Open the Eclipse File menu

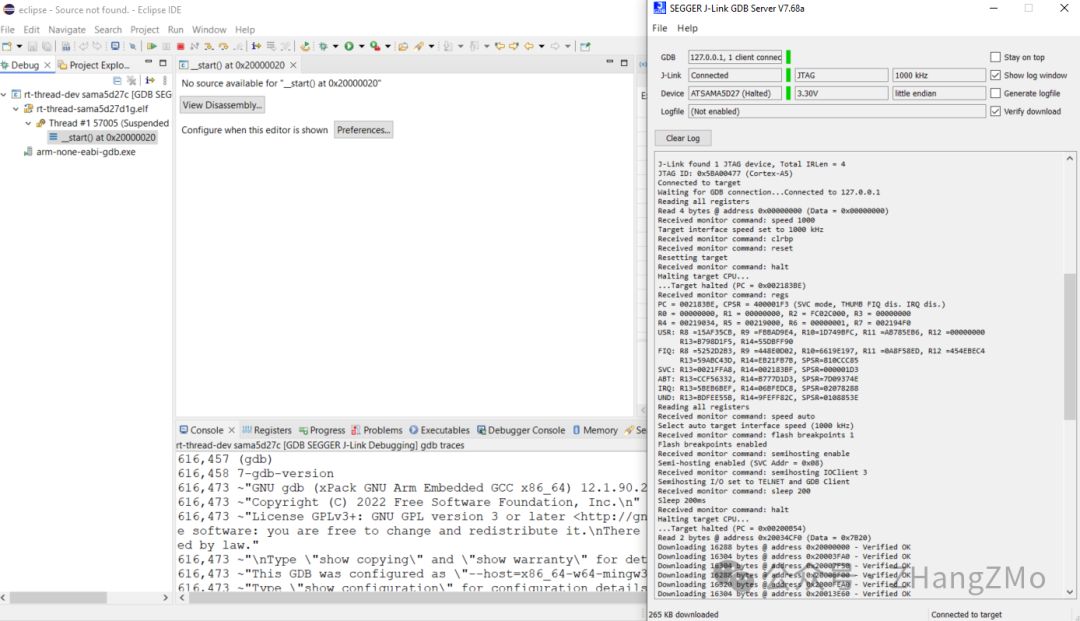pyautogui.click(x=8, y=30)
